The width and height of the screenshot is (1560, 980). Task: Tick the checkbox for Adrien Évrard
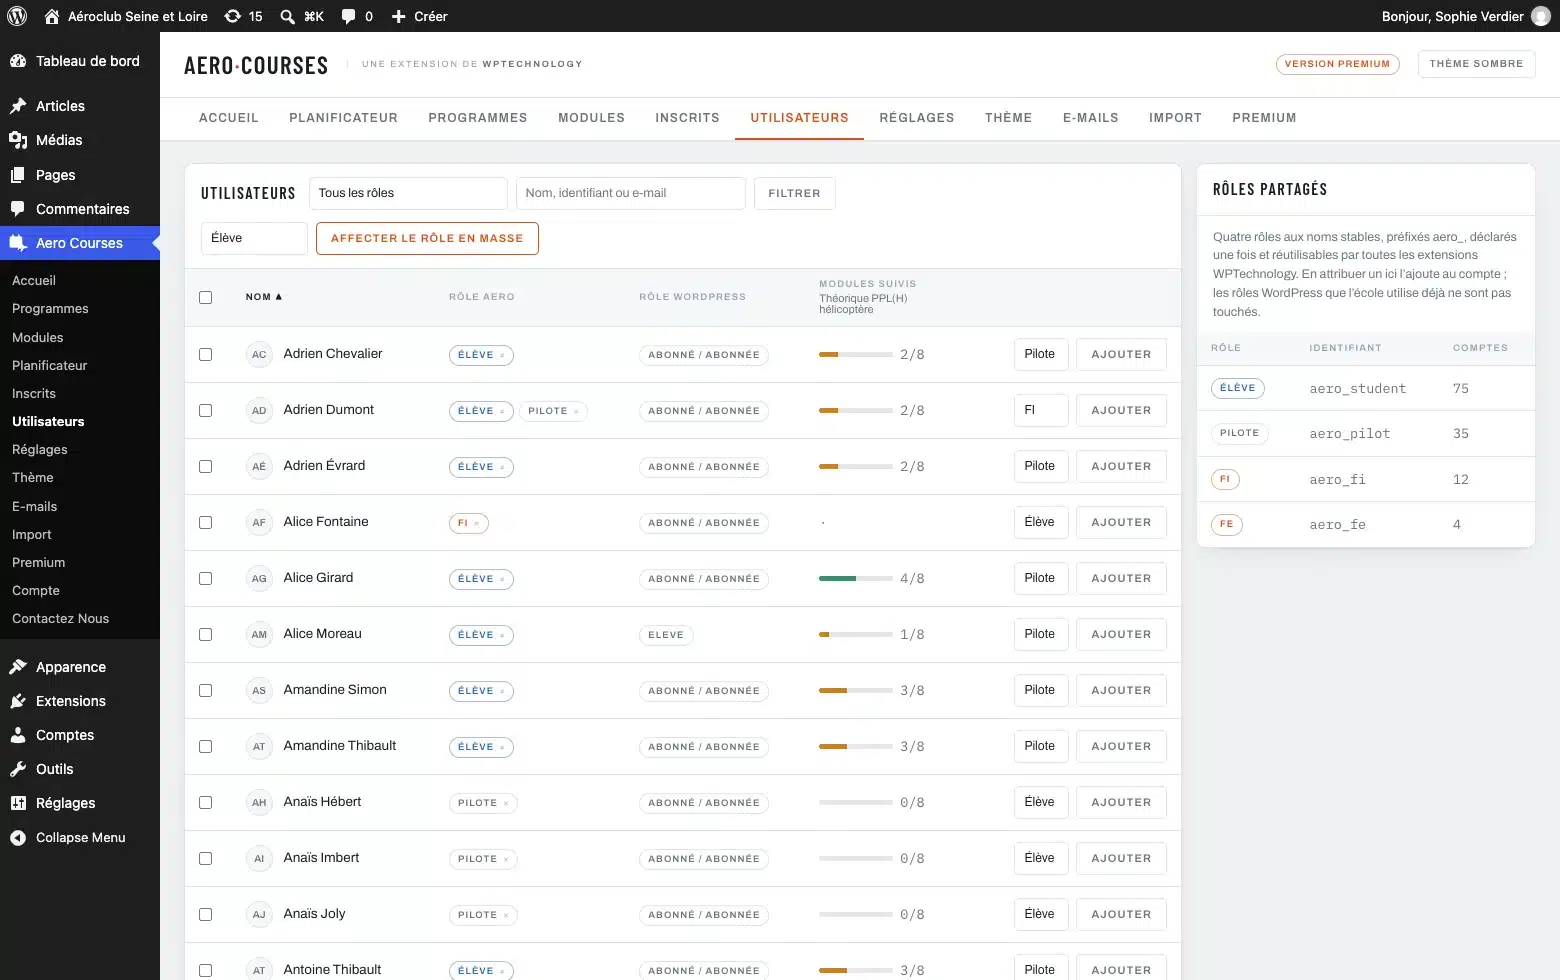coord(206,466)
